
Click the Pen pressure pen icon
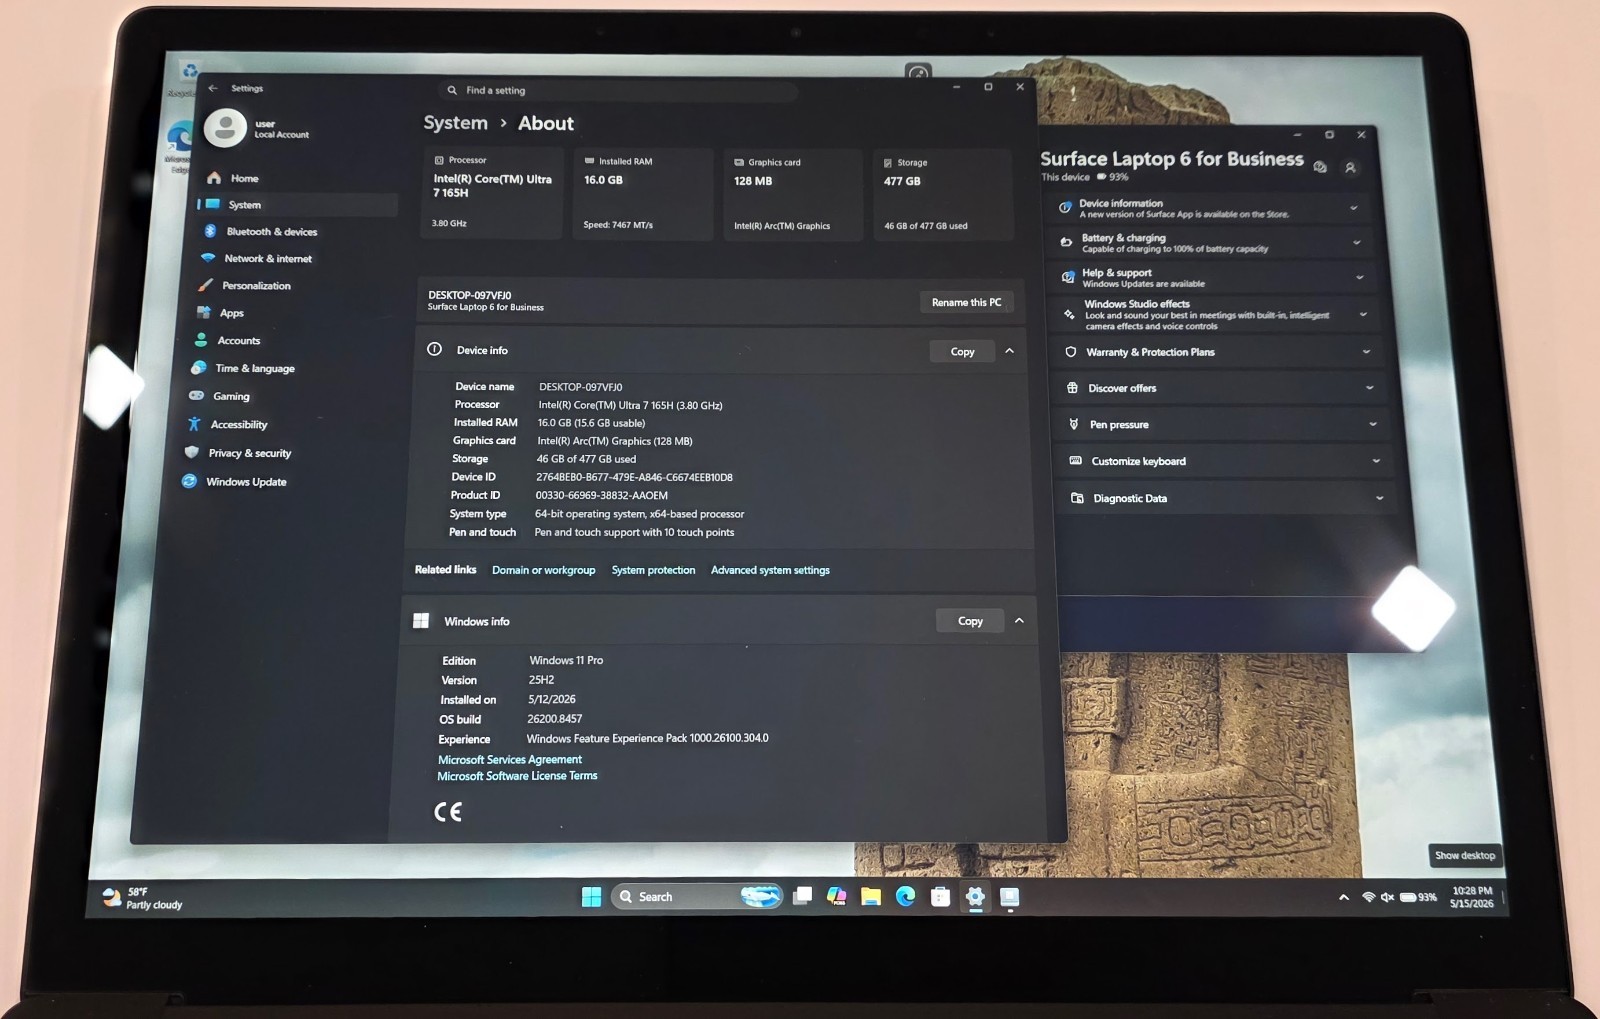tap(1074, 424)
